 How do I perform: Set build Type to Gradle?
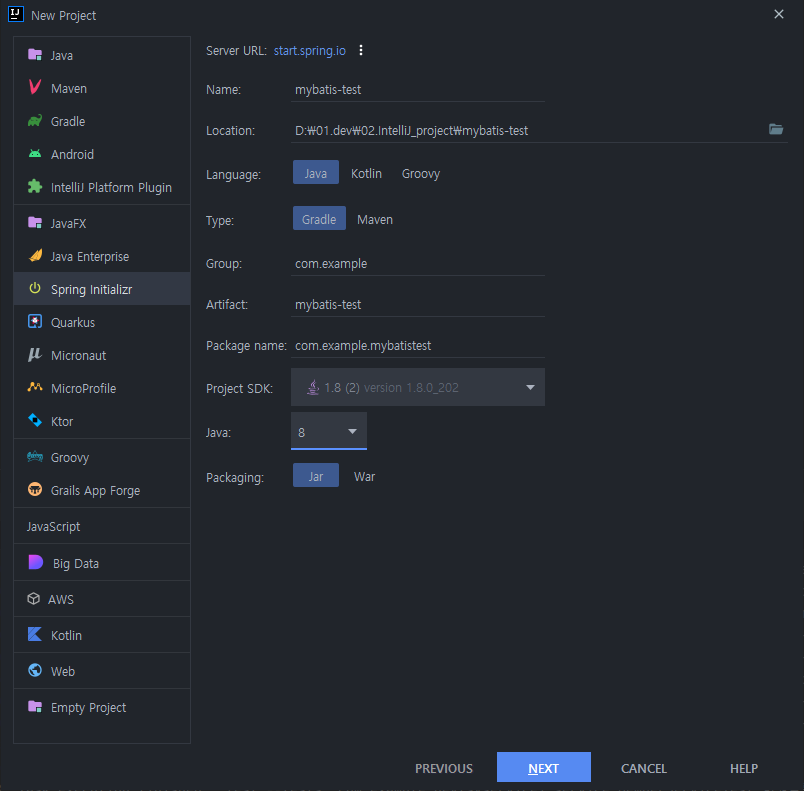tap(319, 218)
